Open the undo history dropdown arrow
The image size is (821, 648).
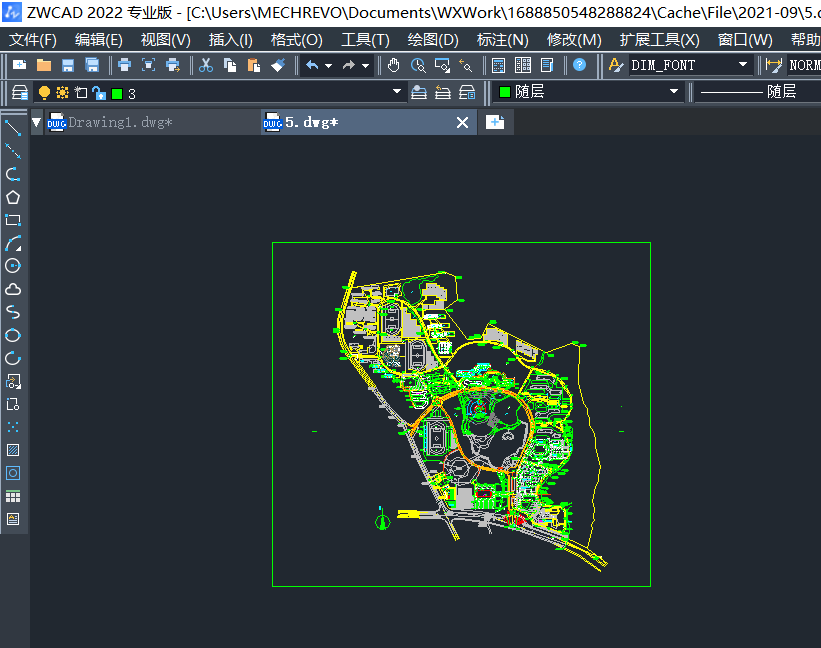(x=328, y=65)
